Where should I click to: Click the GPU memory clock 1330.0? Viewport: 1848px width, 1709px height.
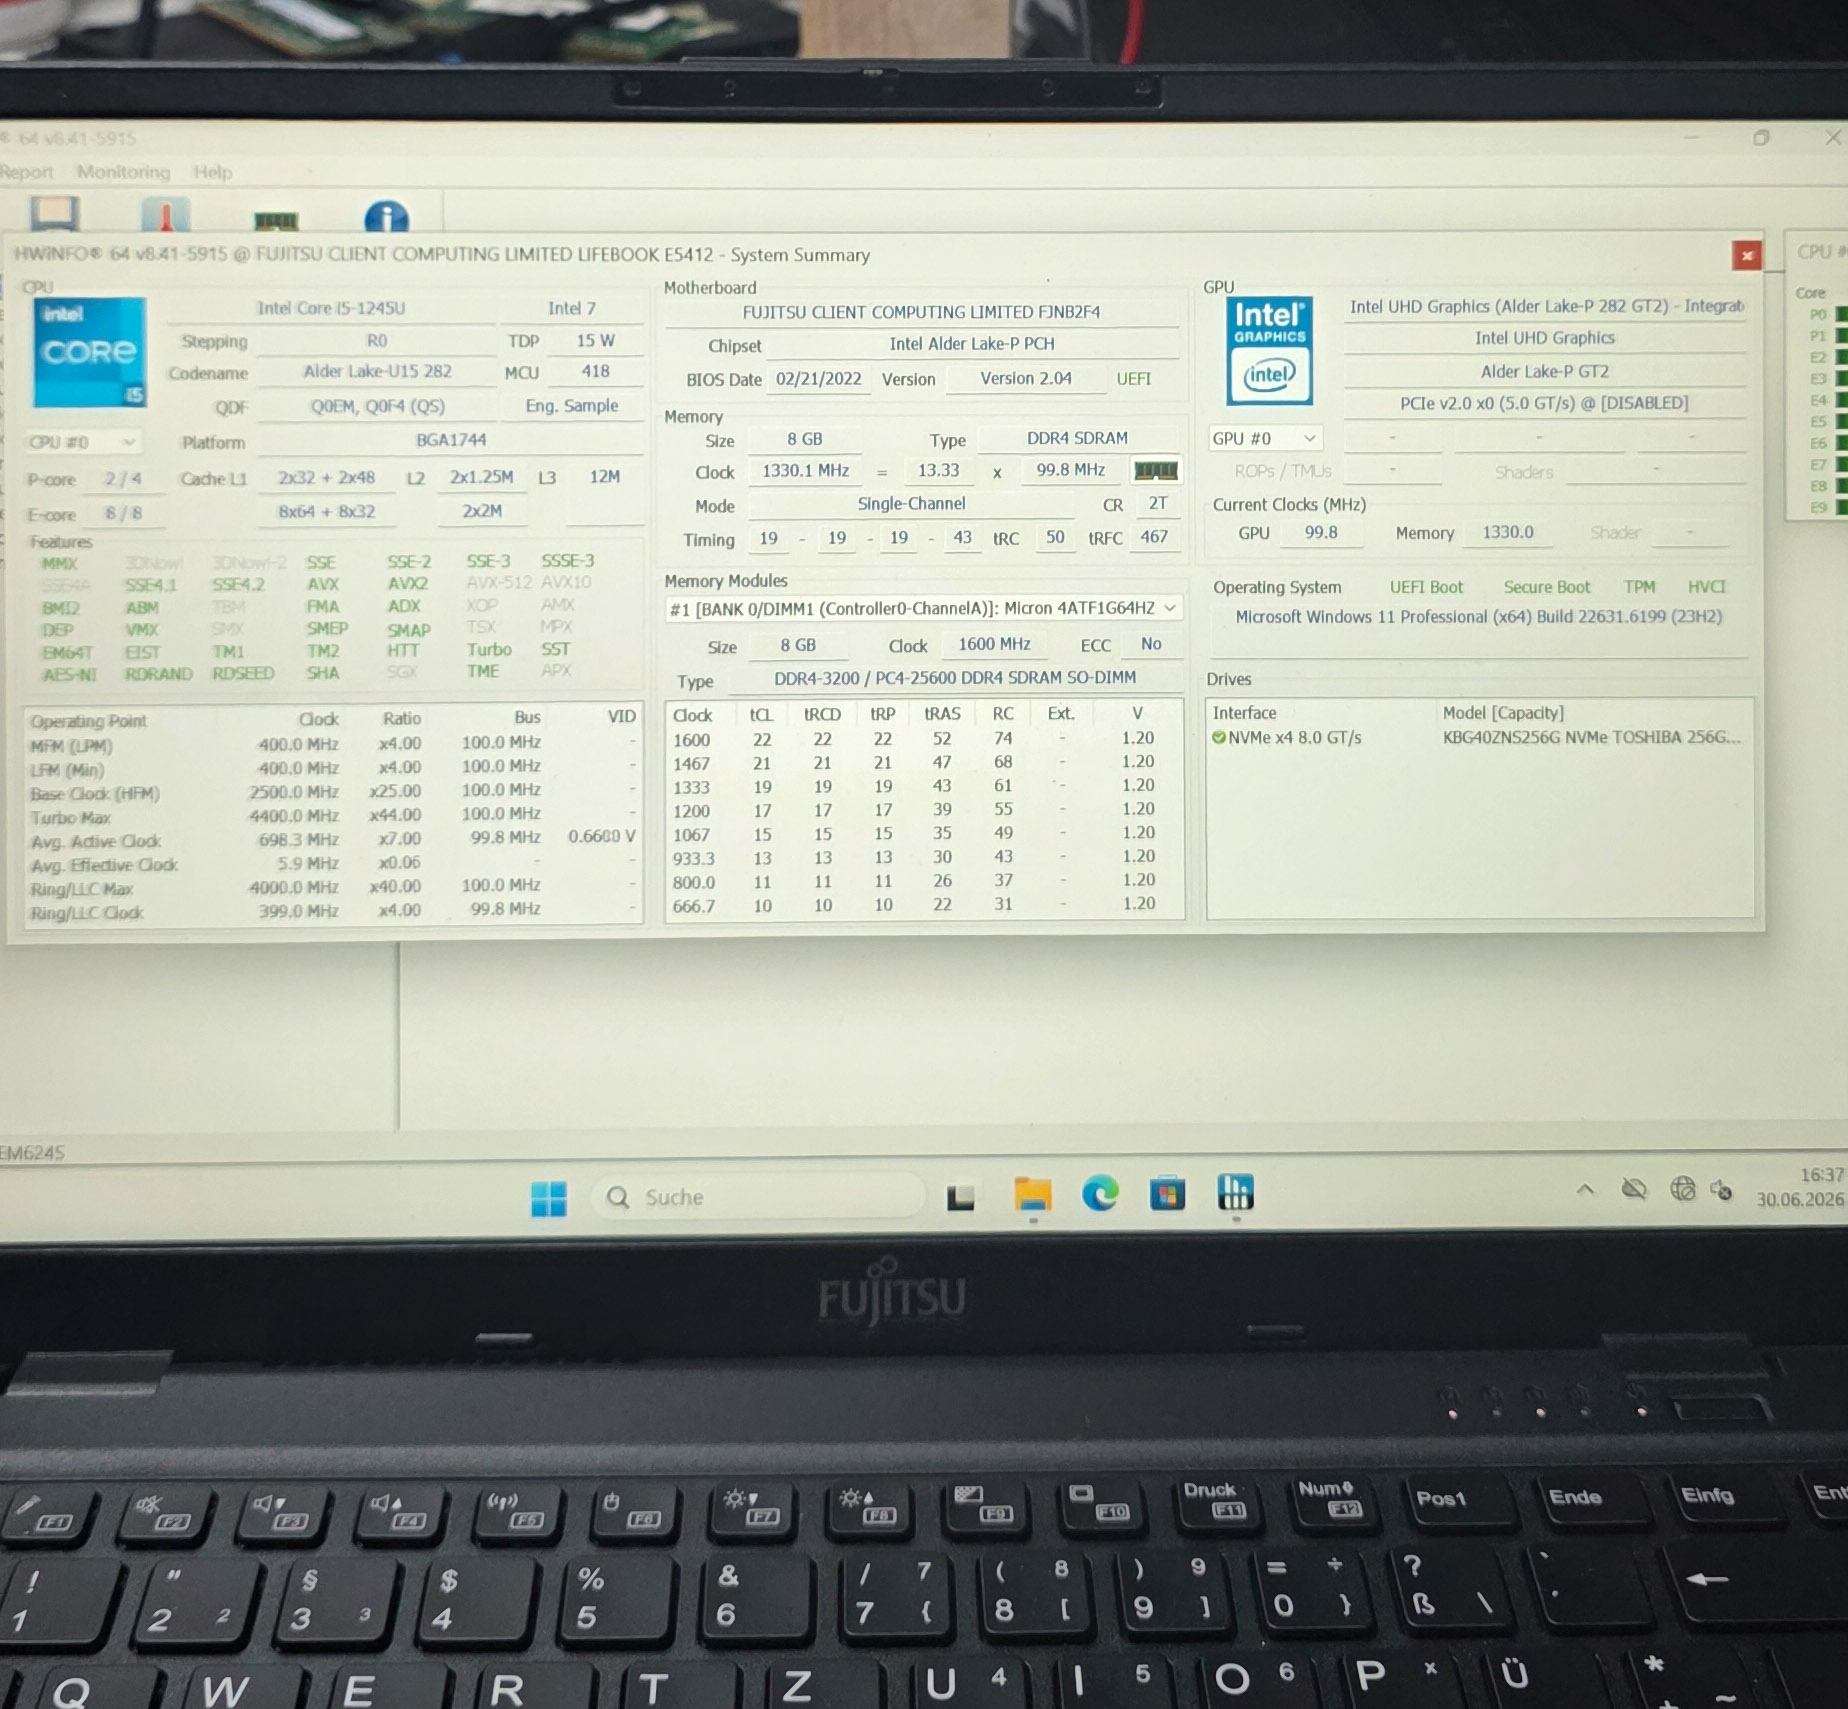click(1507, 533)
